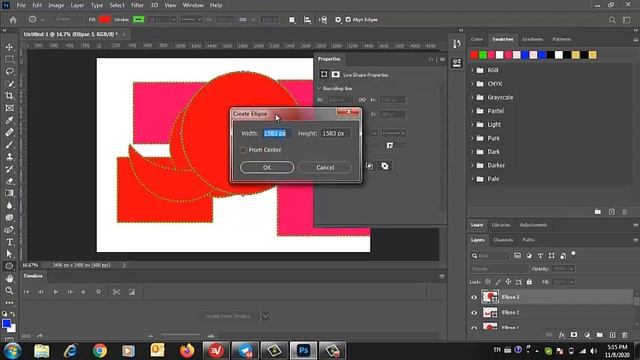640x360 pixels.
Task: Select the Crop tool
Action: (x=9, y=96)
